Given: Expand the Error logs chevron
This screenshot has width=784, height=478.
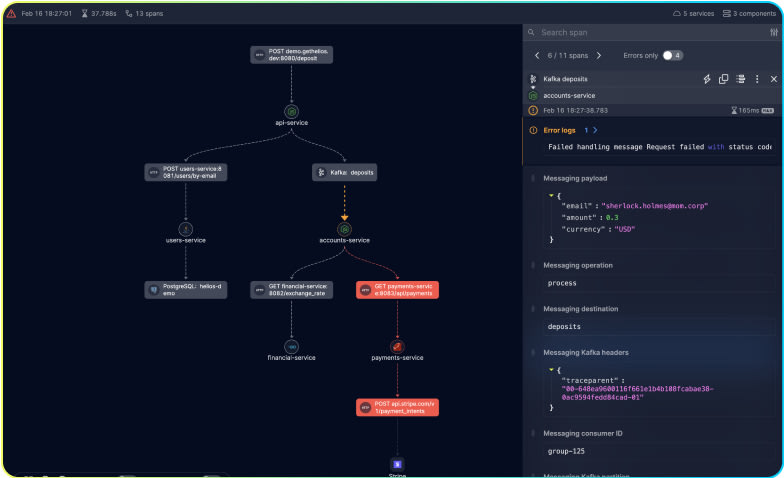Looking at the screenshot, I should (x=595, y=130).
